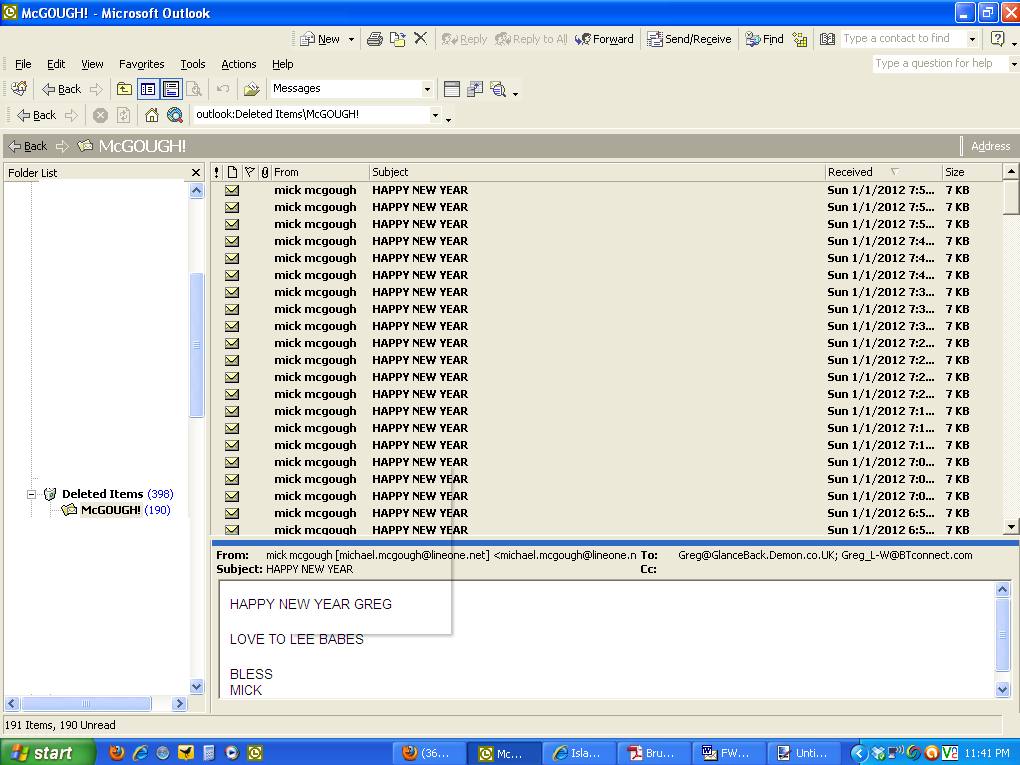Click the Undo icon
This screenshot has width=1020, height=765.
223,88
